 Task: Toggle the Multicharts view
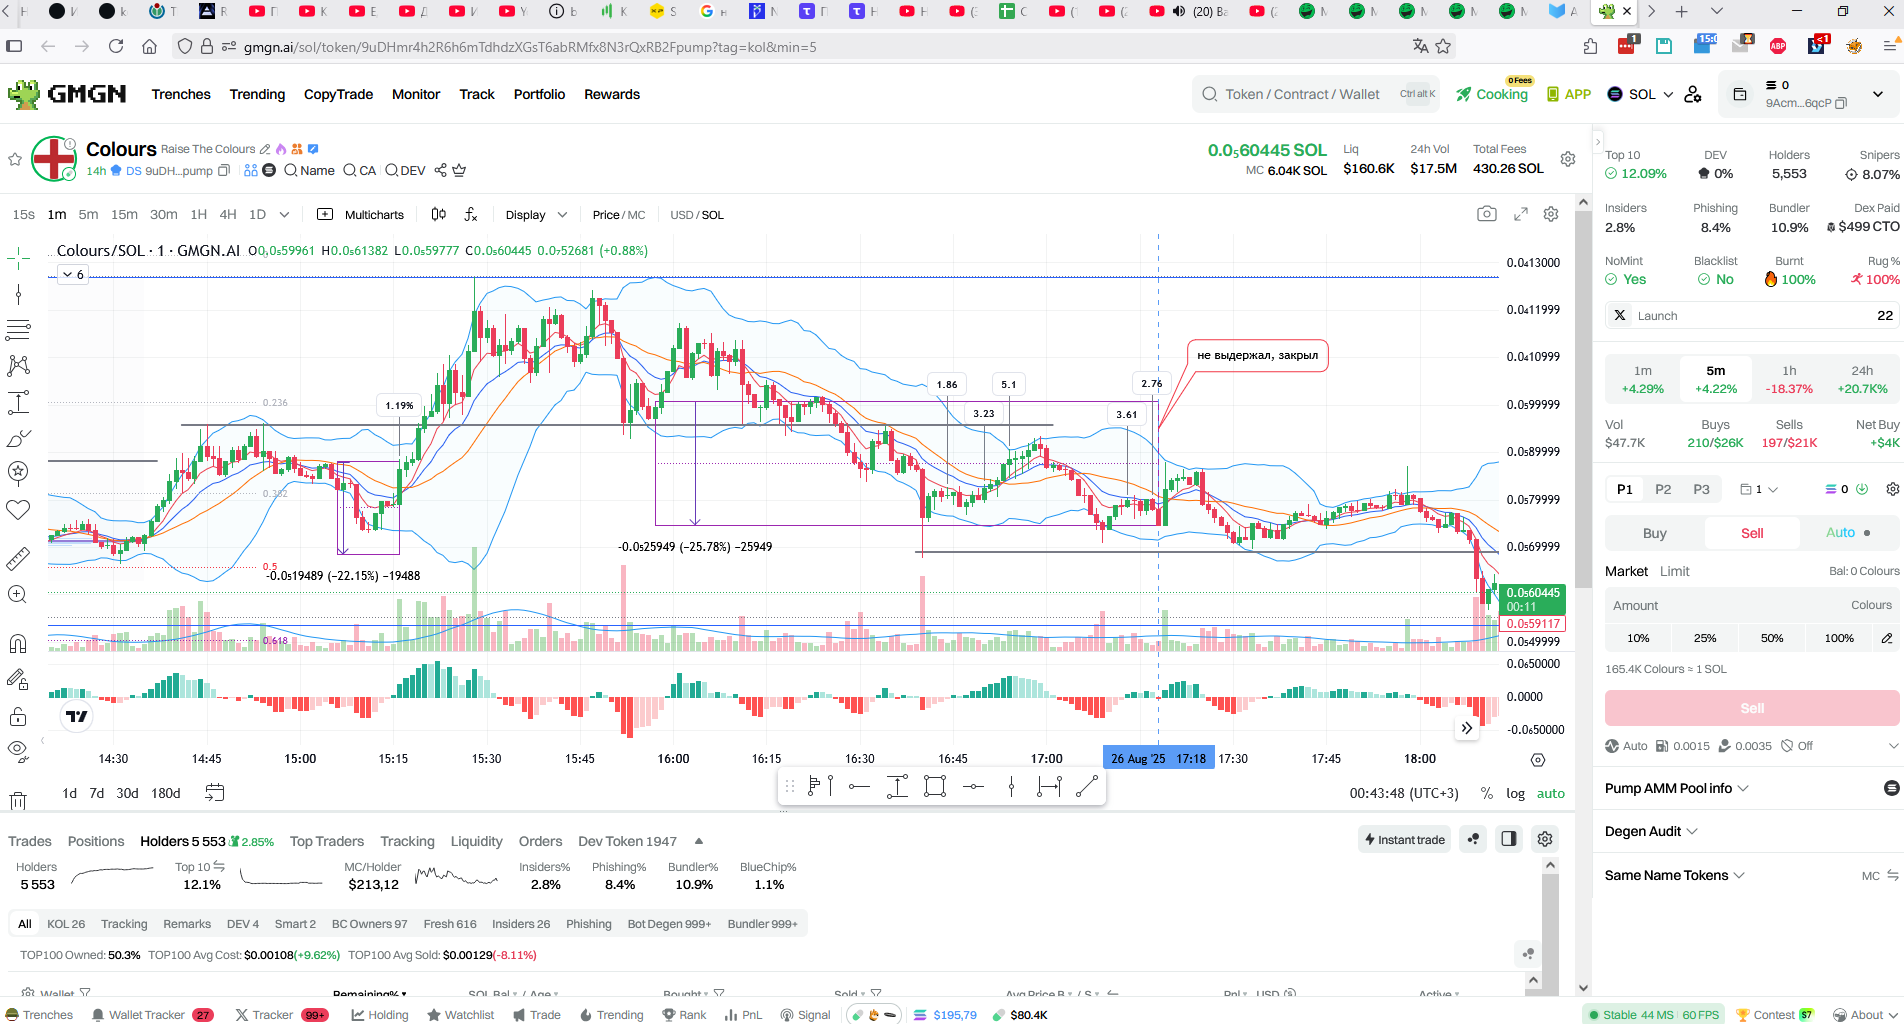[x=361, y=215]
